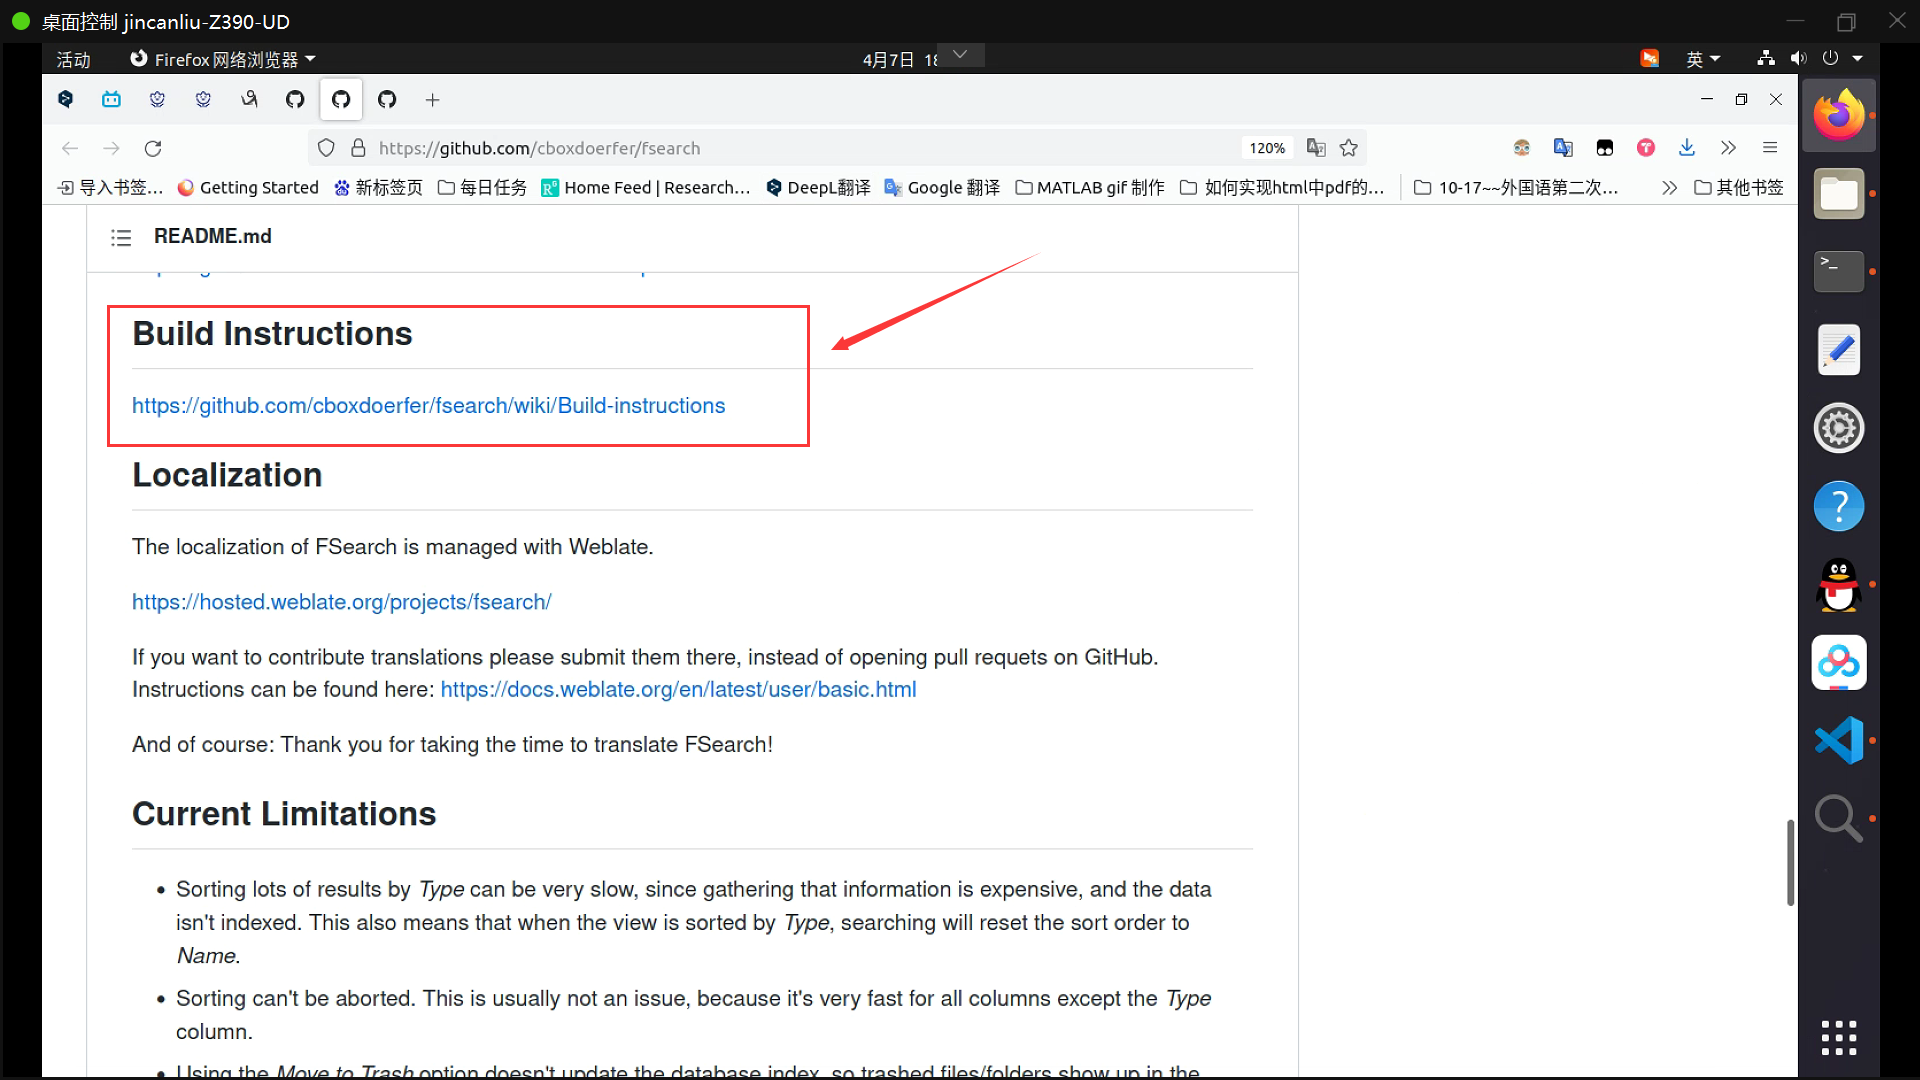Open Visual Studio Code from the dock
Viewport: 1920px width, 1080px height.
click(1838, 740)
